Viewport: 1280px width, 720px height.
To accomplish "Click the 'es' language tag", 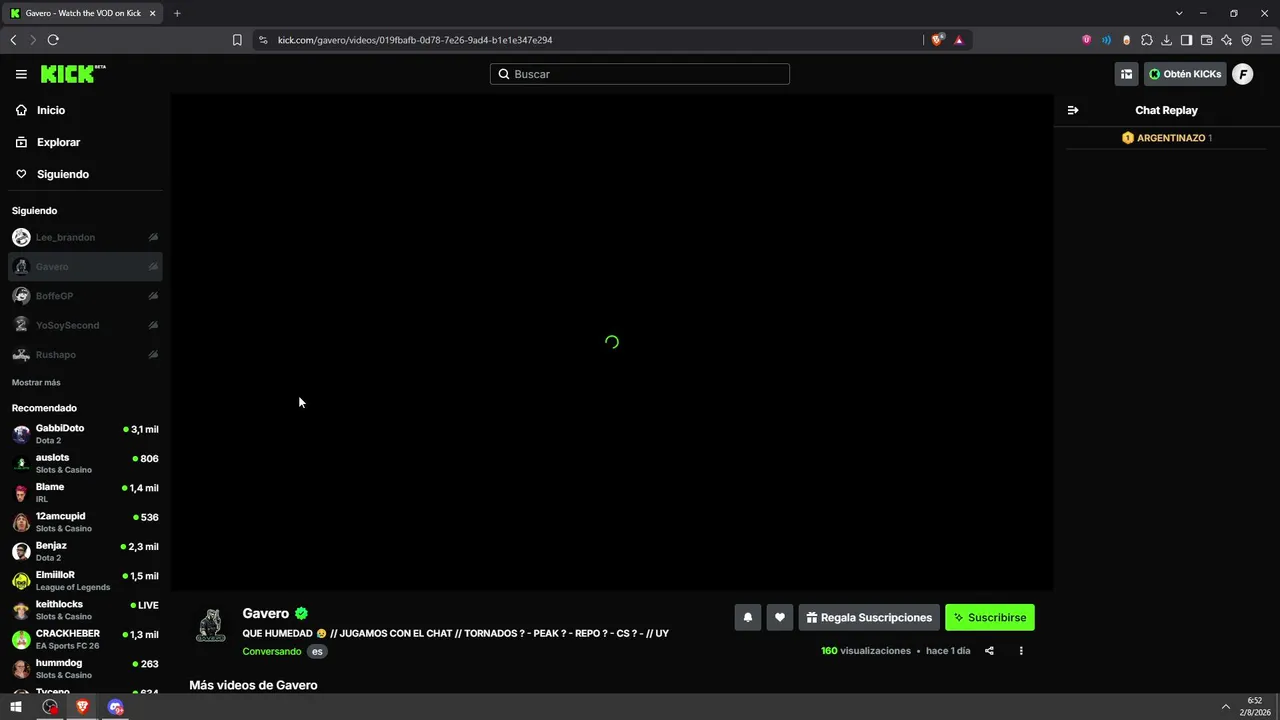I will point(317,651).
